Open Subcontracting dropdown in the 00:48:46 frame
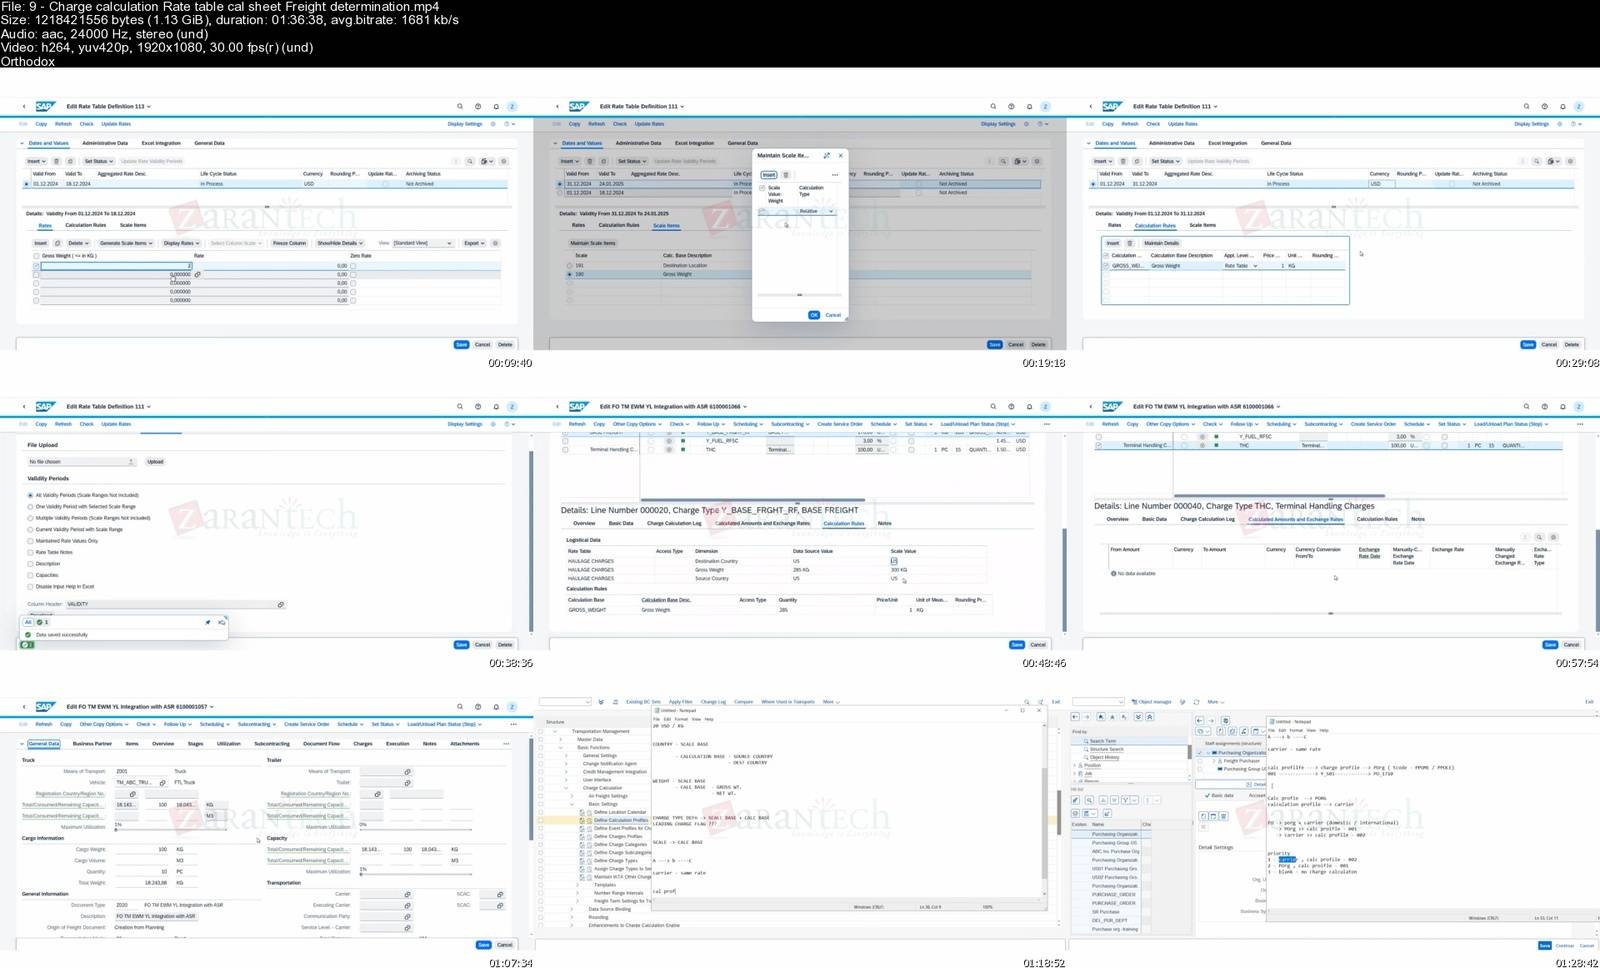Image resolution: width=1600 pixels, height=968 pixels. coord(789,424)
